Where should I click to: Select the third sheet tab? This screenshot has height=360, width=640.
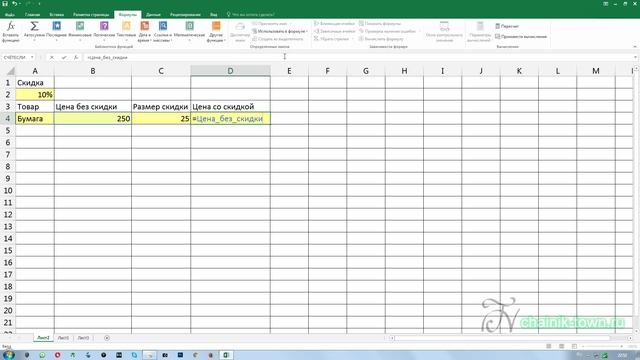pos(83,338)
